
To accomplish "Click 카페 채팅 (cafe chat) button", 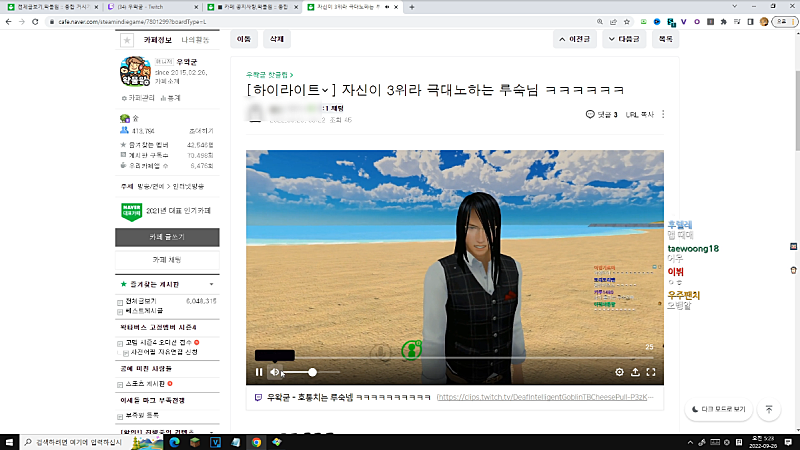I will (x=167, y=260).
